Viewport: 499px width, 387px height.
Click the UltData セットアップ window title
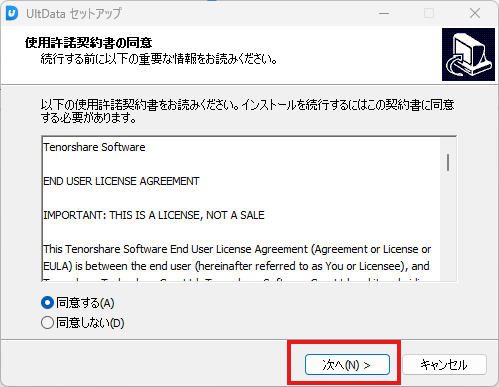pyautogui.click(x=74, y=14)
